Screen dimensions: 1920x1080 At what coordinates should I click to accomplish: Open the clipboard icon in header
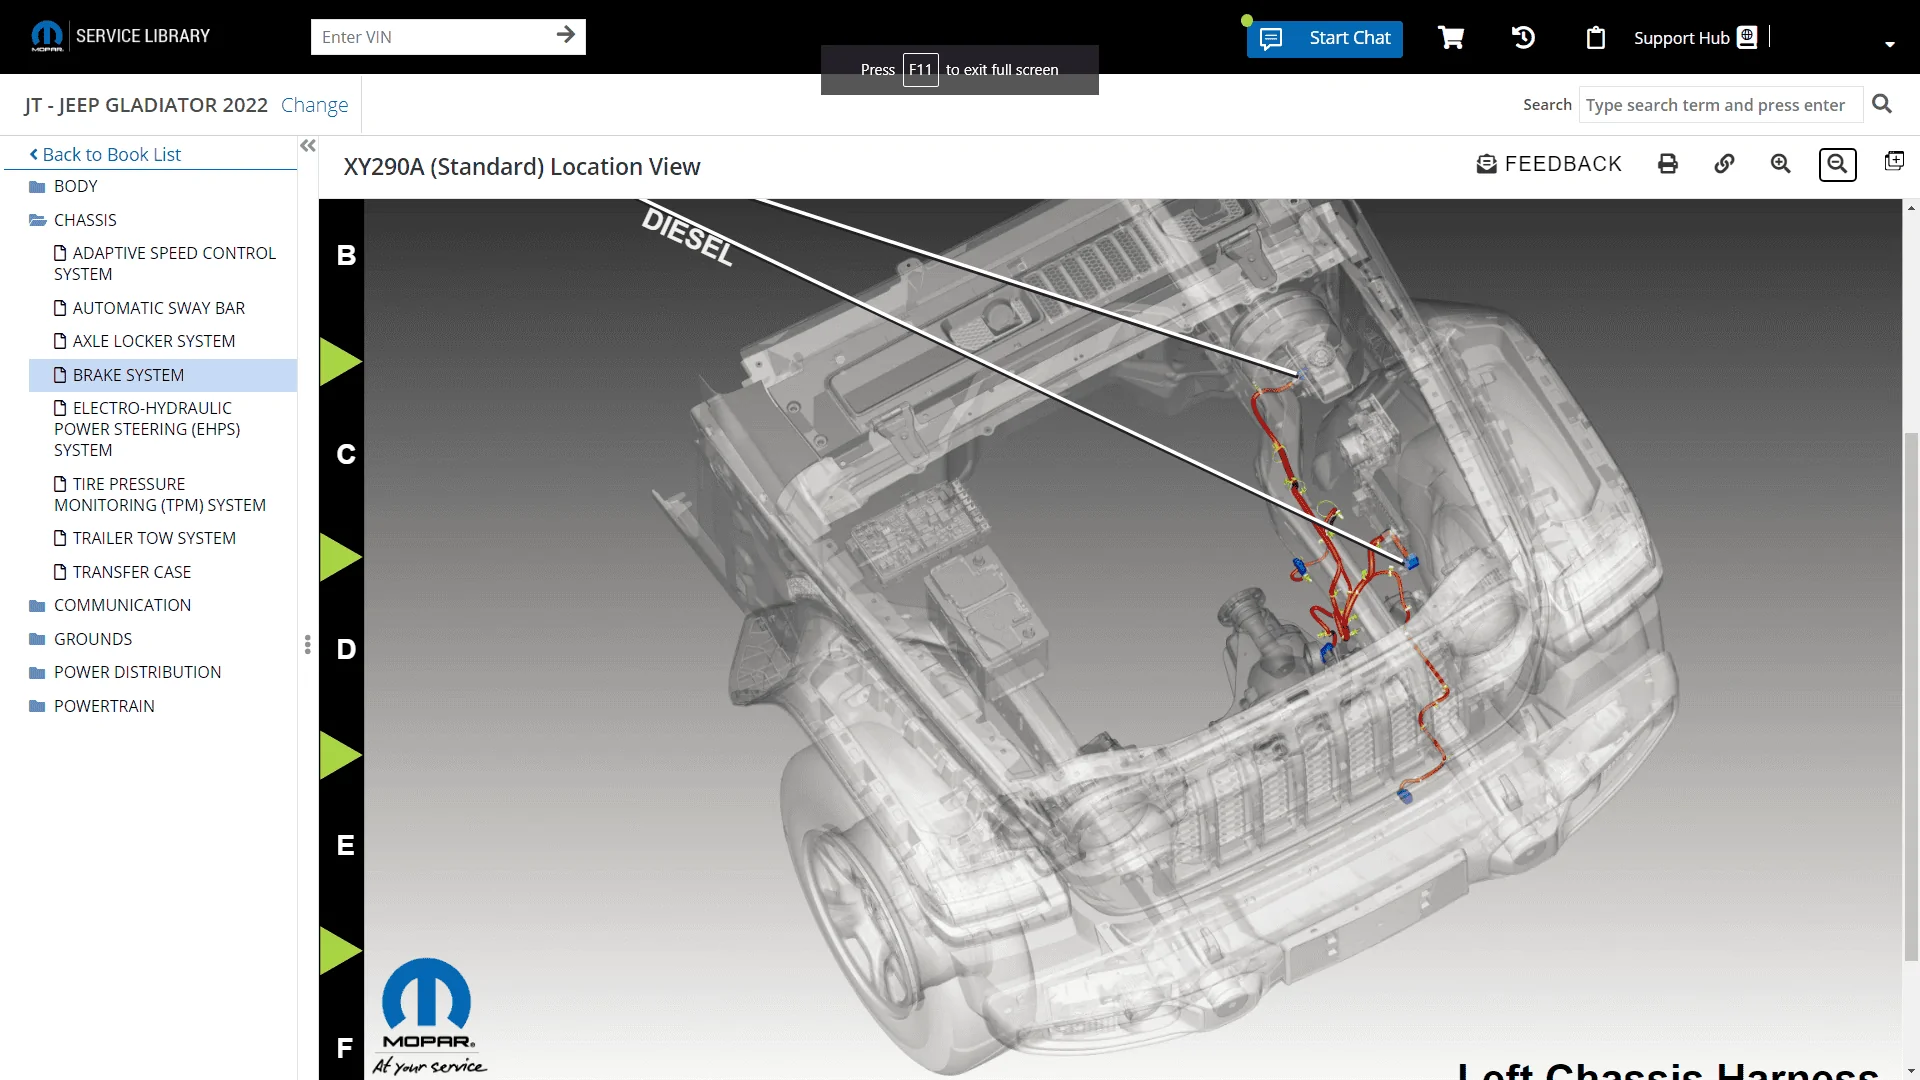[1596, 38]
